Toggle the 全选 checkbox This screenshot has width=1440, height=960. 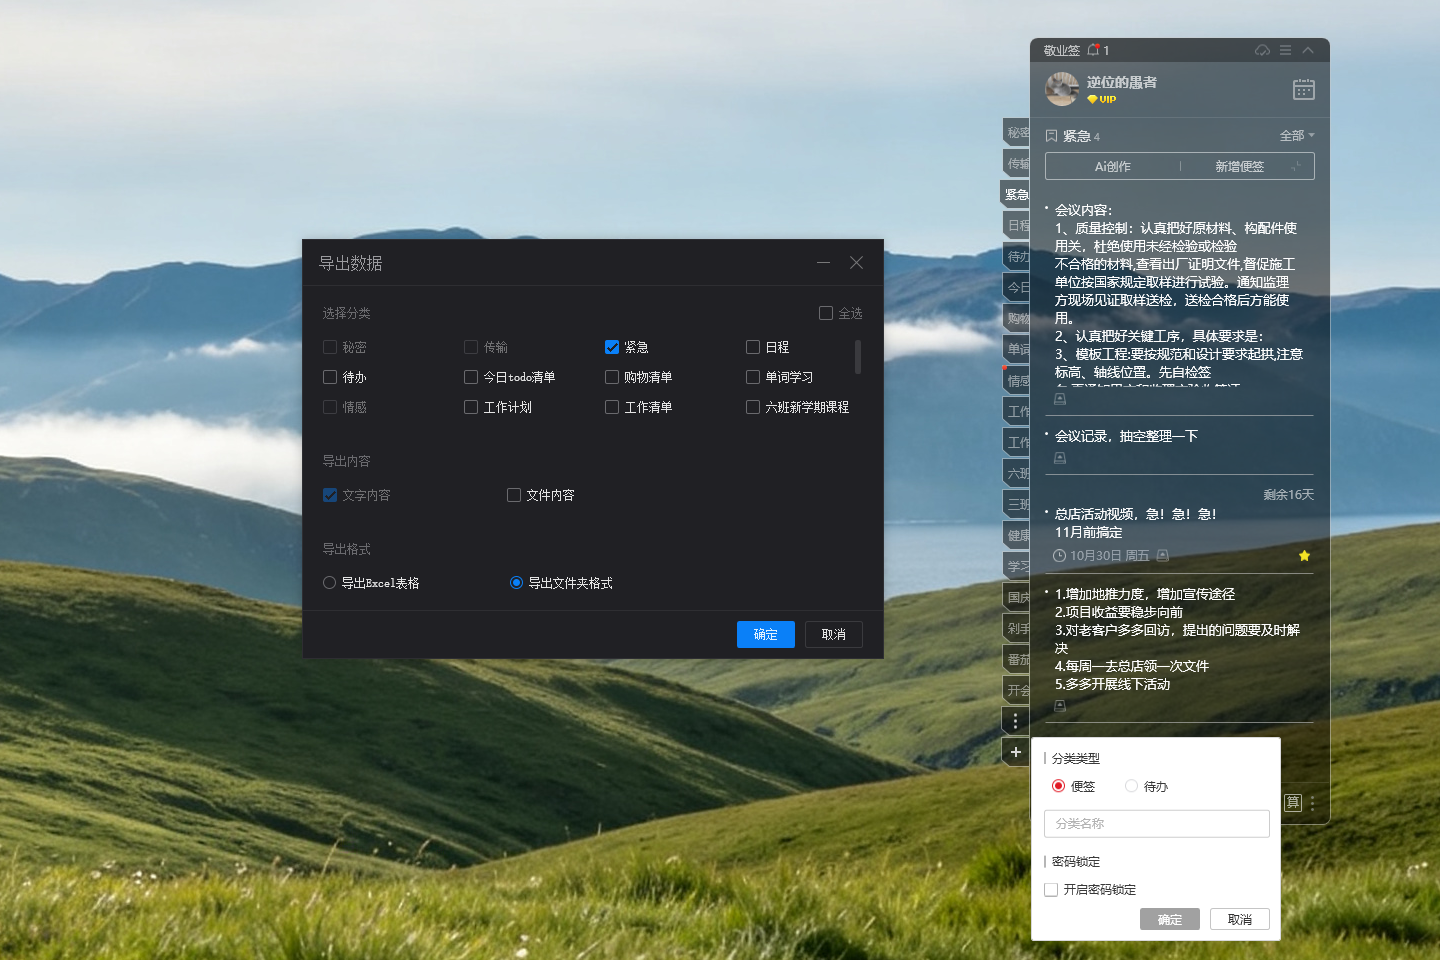826,313
